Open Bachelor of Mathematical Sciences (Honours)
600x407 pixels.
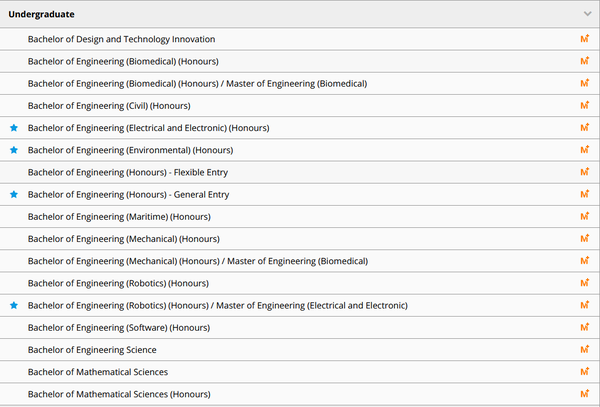[119, 394]
